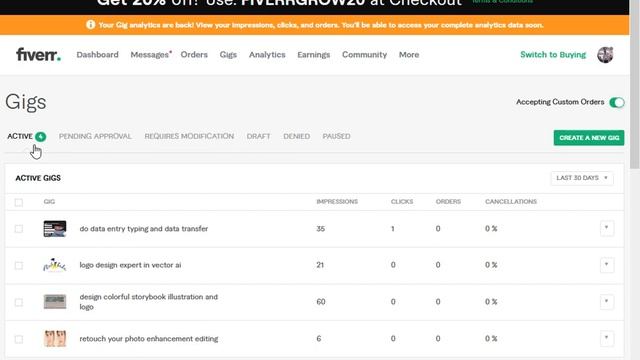Image resolution: width=640 pixels, height=360 pixels.
Task: Click Create a New Gig button
Action: coord(589,138)
